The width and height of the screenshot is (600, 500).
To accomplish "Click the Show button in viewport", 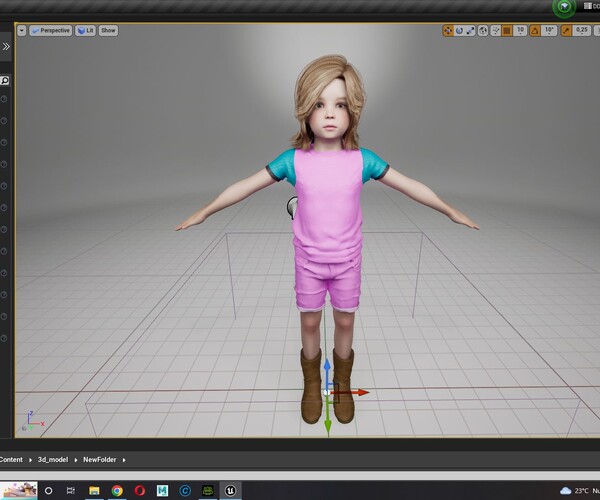I will 108,31.
